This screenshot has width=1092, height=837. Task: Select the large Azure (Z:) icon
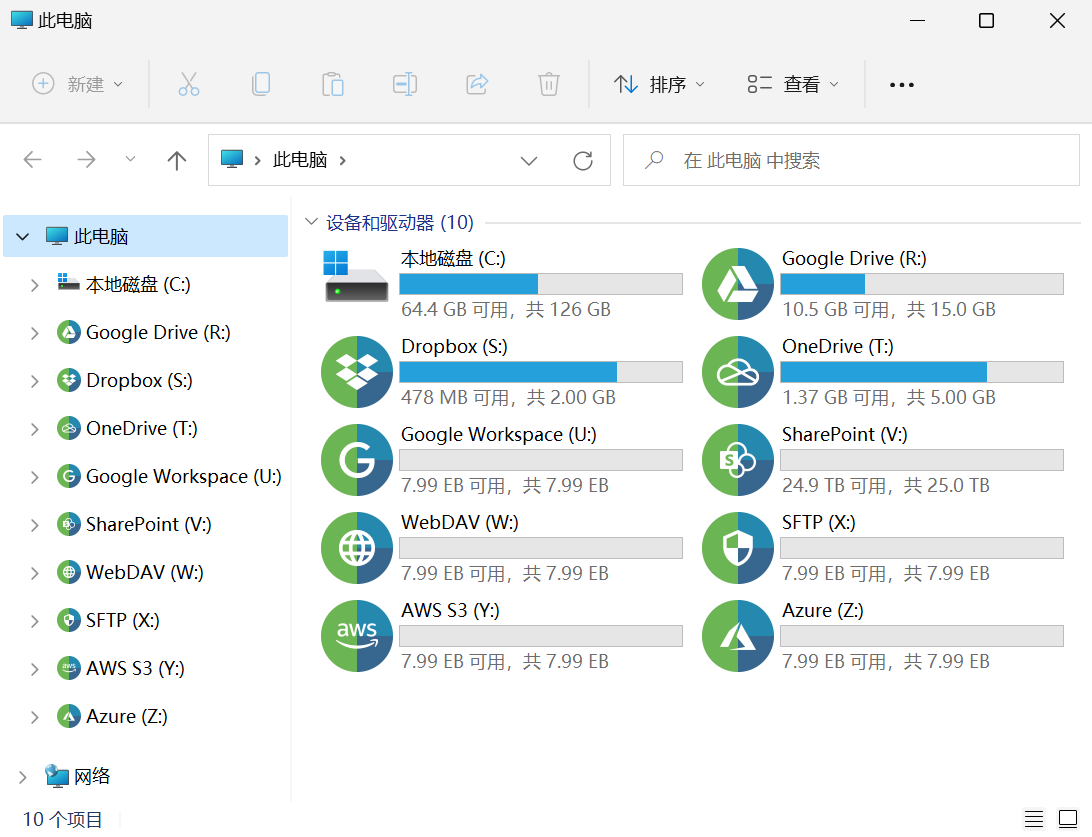pyautogui.click(x=738, y=636)
